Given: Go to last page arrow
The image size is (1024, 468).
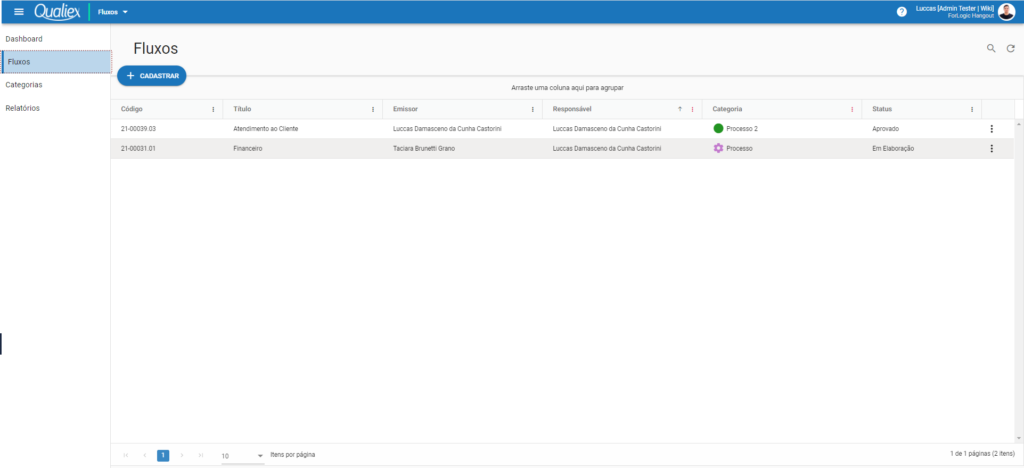Looking at the screenshot, I should pyautogui.click(x=201, y=455).
